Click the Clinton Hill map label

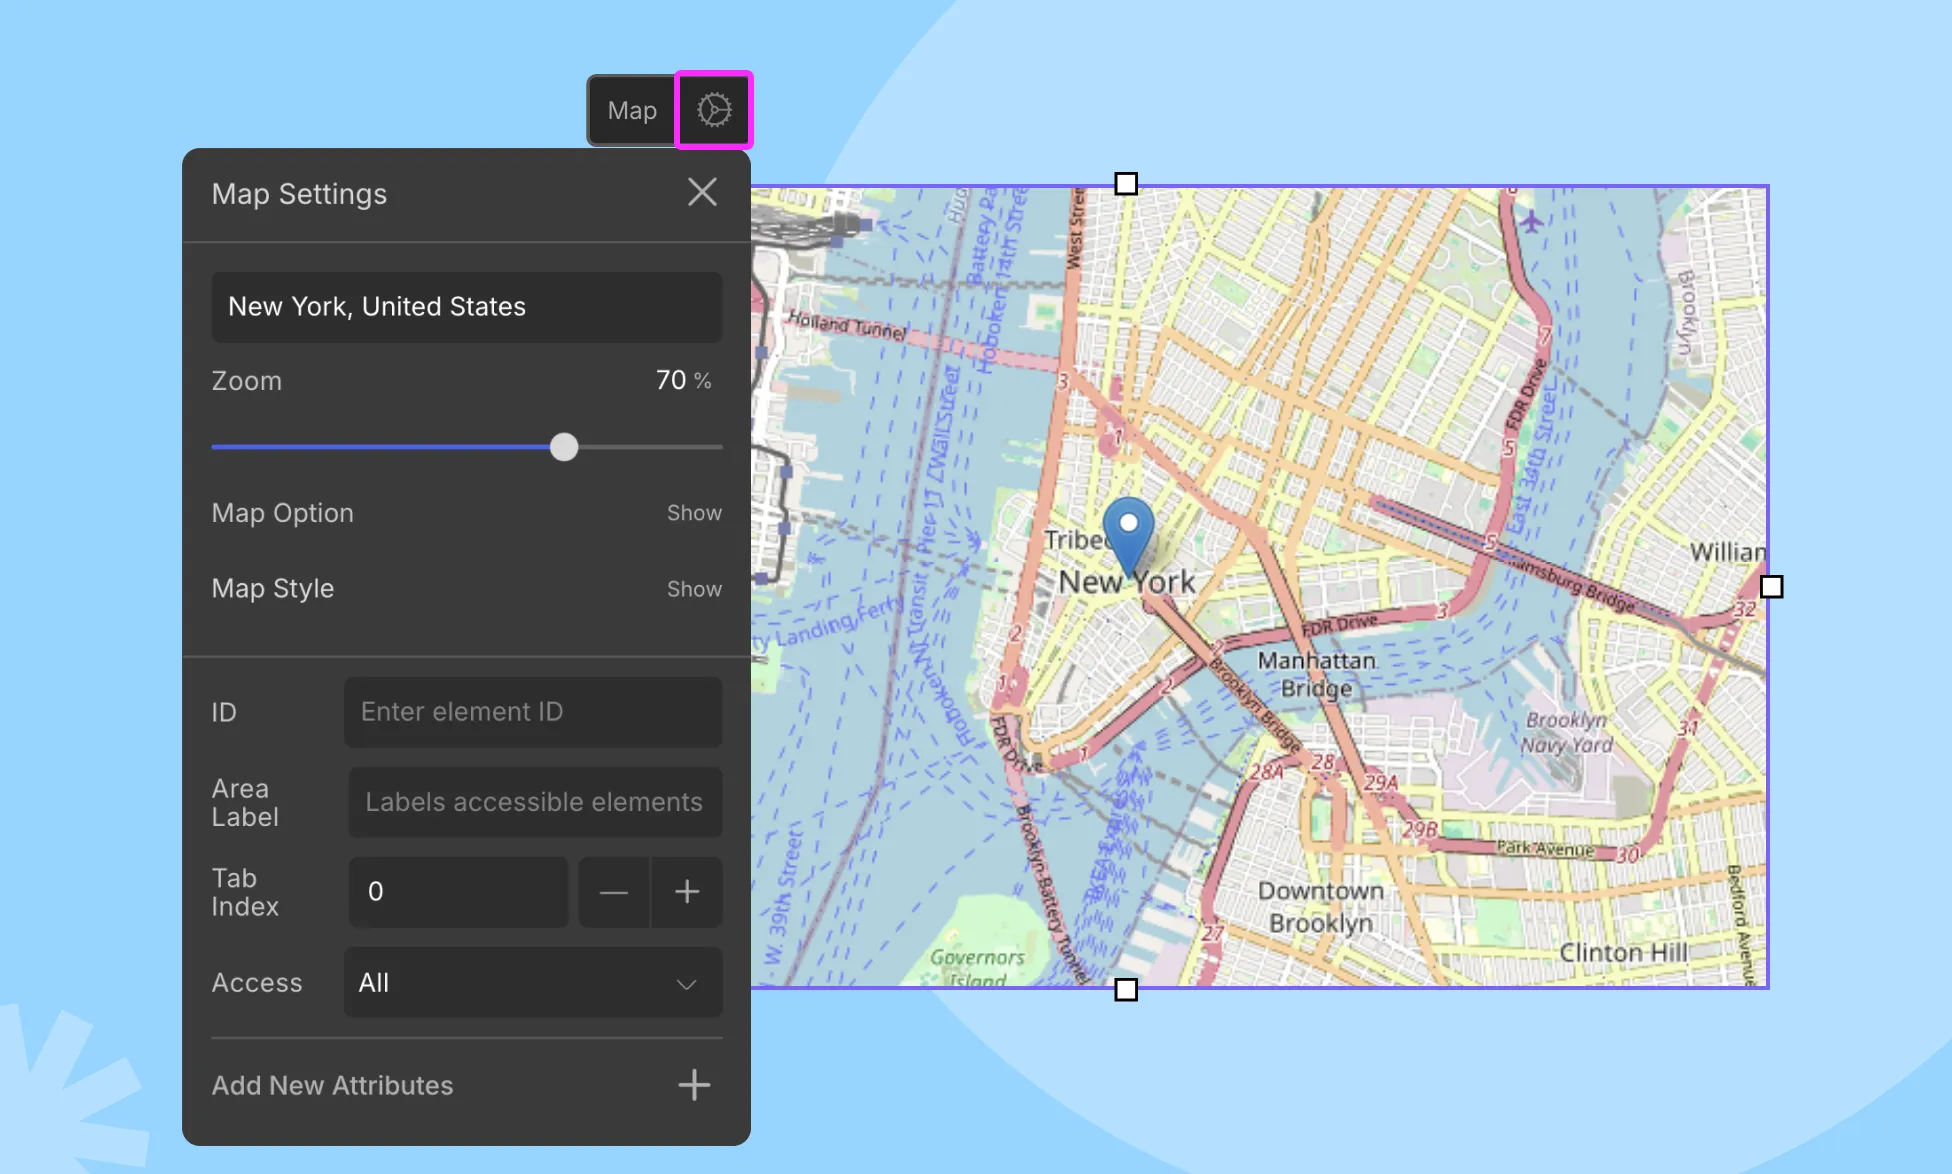(1623, 953)
